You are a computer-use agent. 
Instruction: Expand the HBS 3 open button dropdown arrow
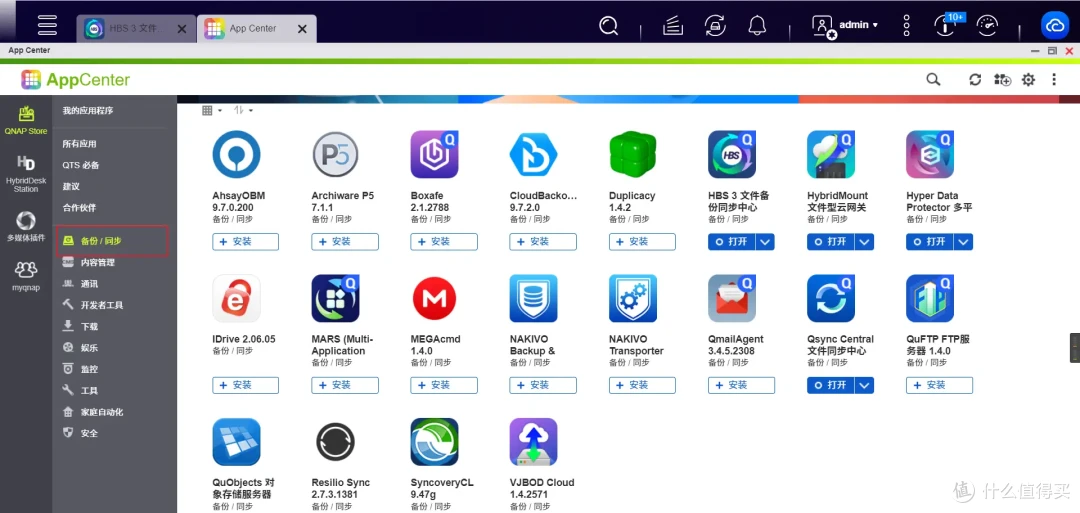point(765,242)
